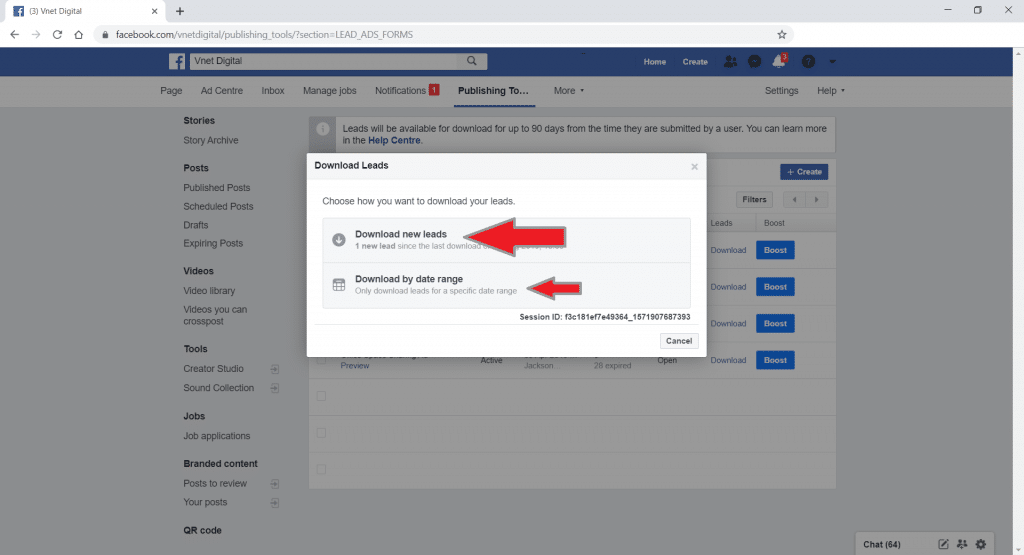Click the Facebook logo icon
The image size is (1024, 555).
176,61
